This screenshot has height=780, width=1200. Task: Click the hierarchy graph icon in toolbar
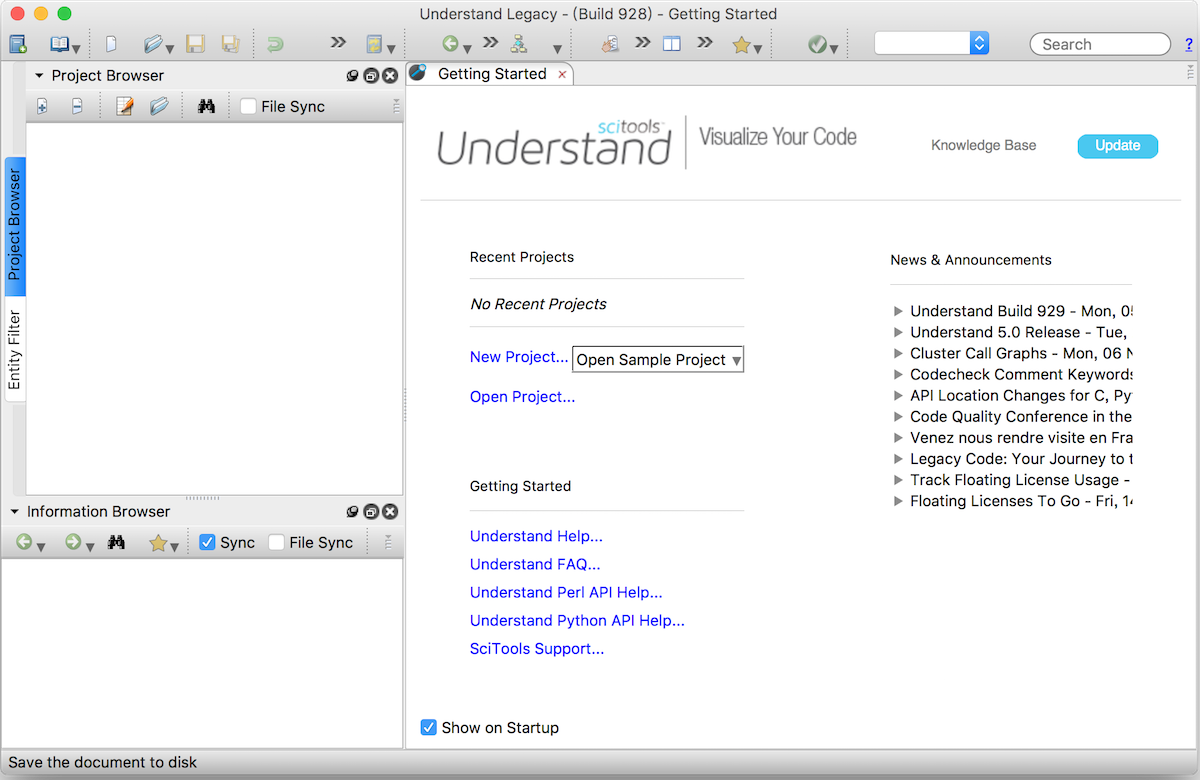(x=518, y=44)
